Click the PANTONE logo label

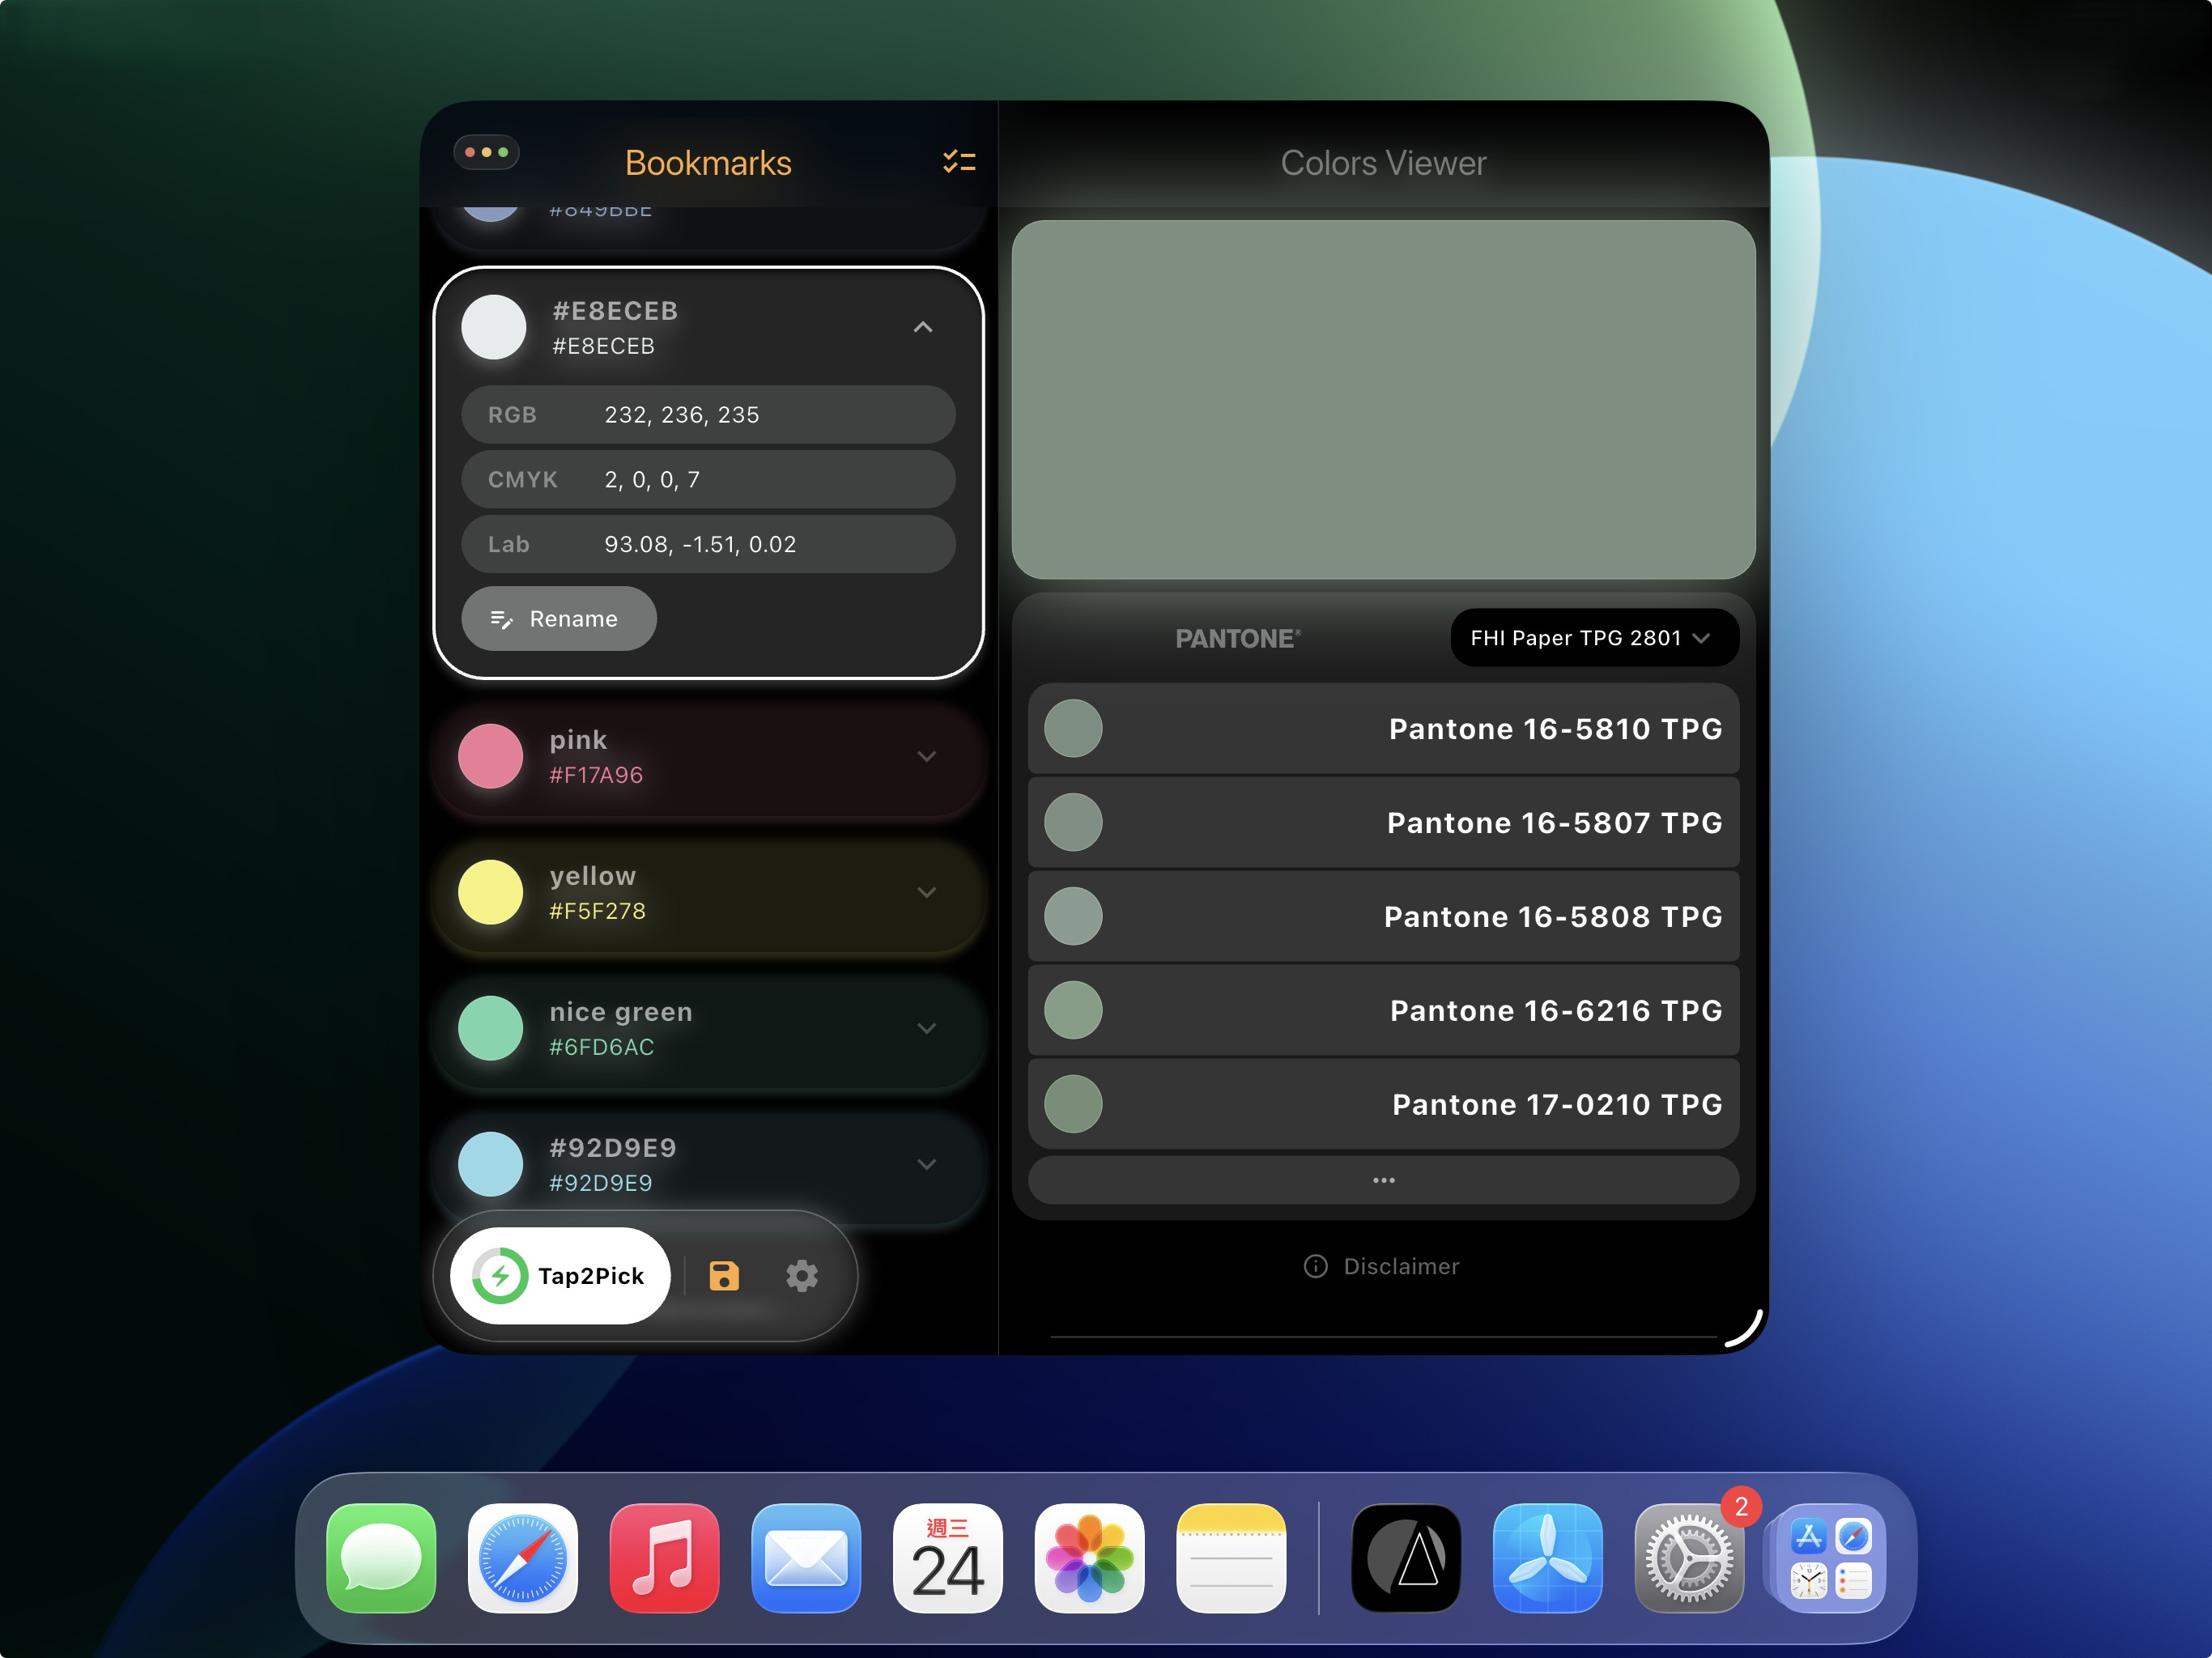[1238, 639]
